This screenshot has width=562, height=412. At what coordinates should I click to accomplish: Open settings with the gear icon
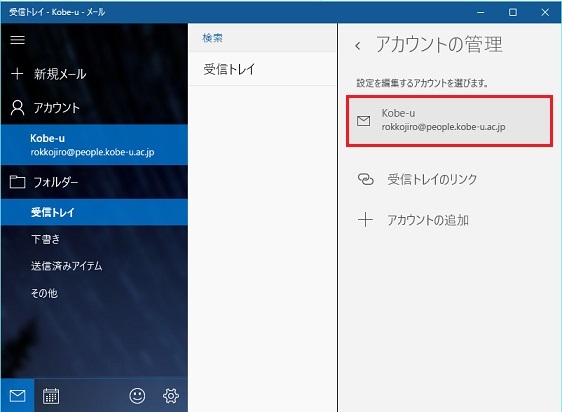(171, 396)
